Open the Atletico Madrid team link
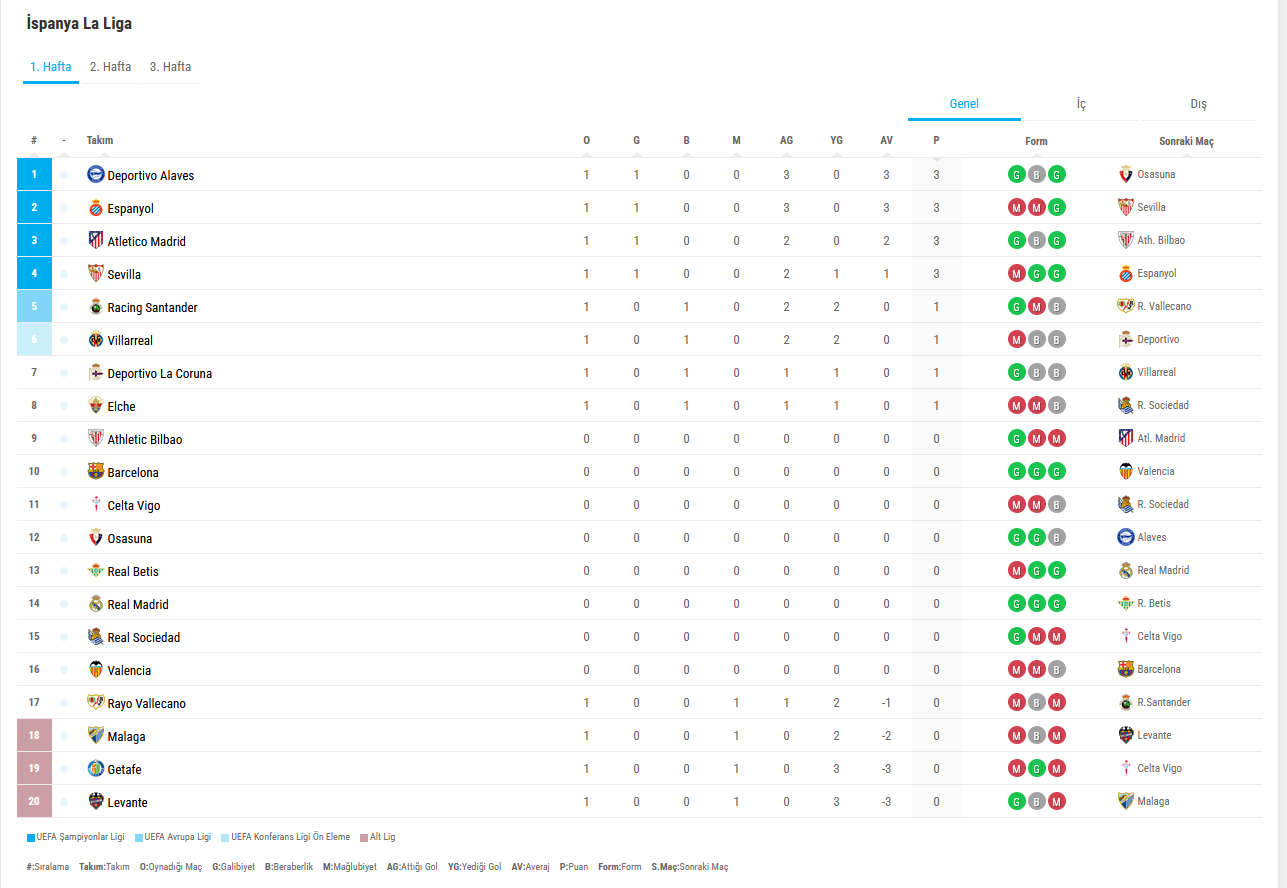 147,241
